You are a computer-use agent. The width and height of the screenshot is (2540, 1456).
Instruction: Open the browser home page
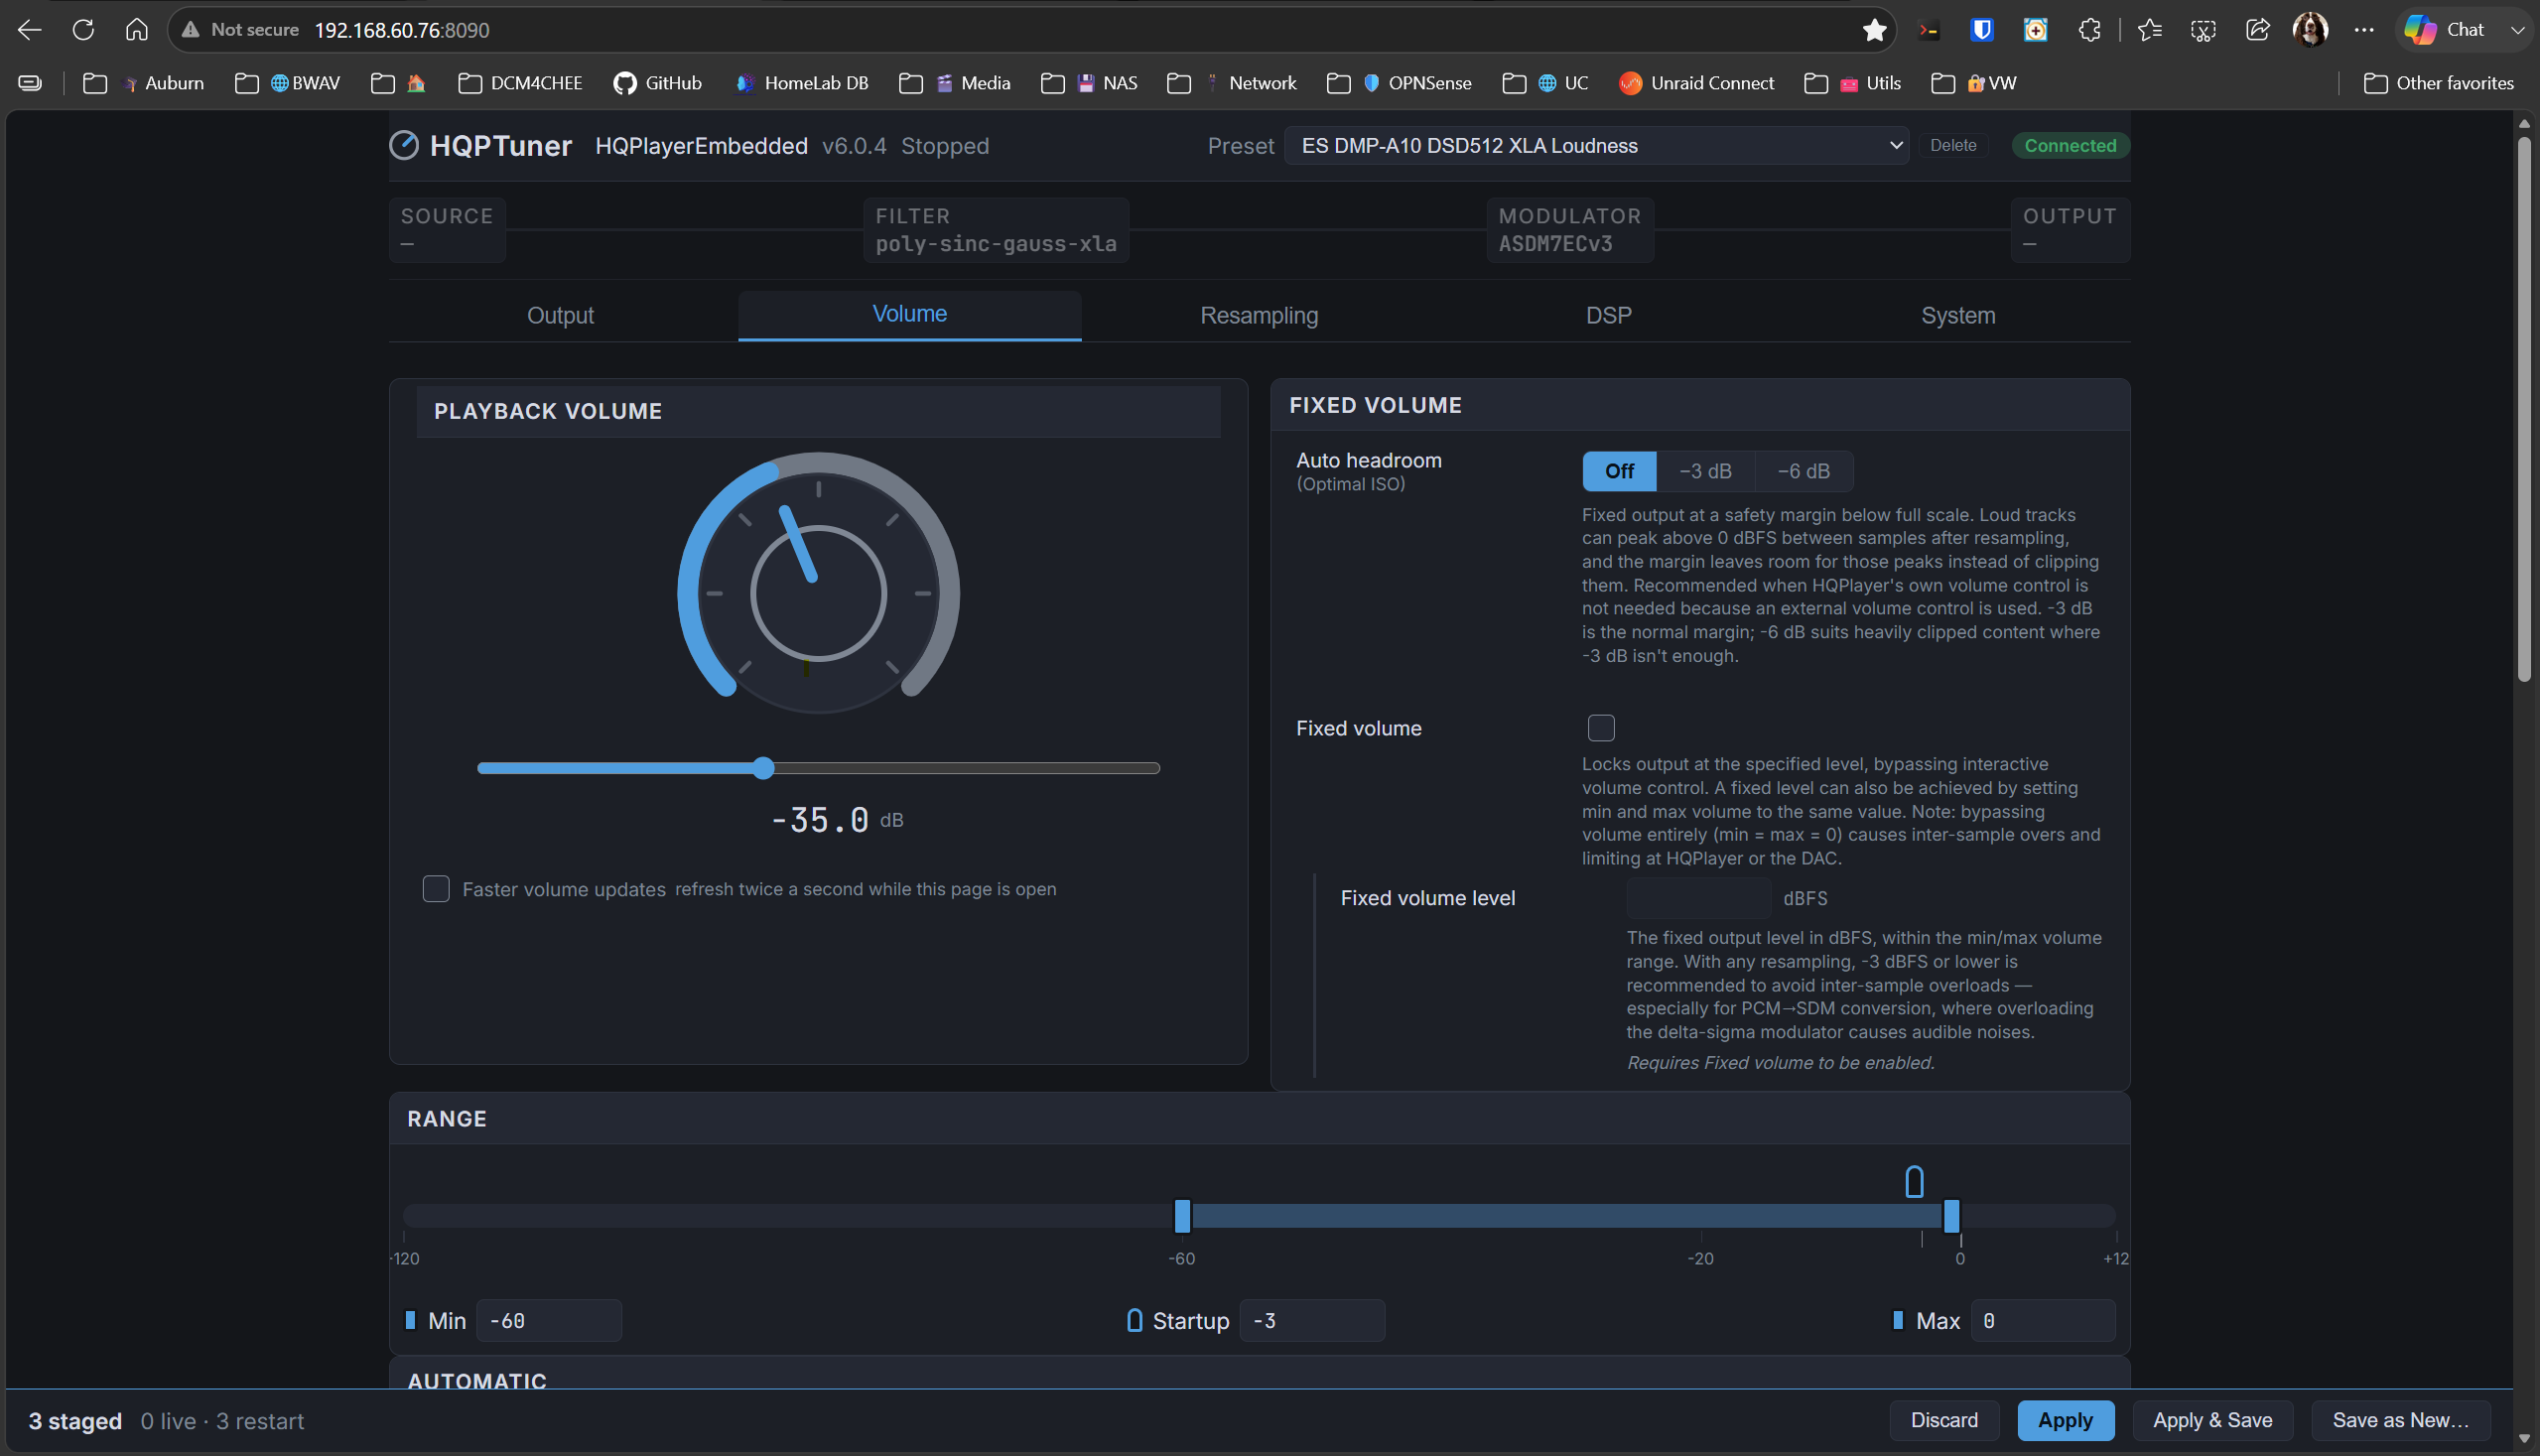coord(137,30)
